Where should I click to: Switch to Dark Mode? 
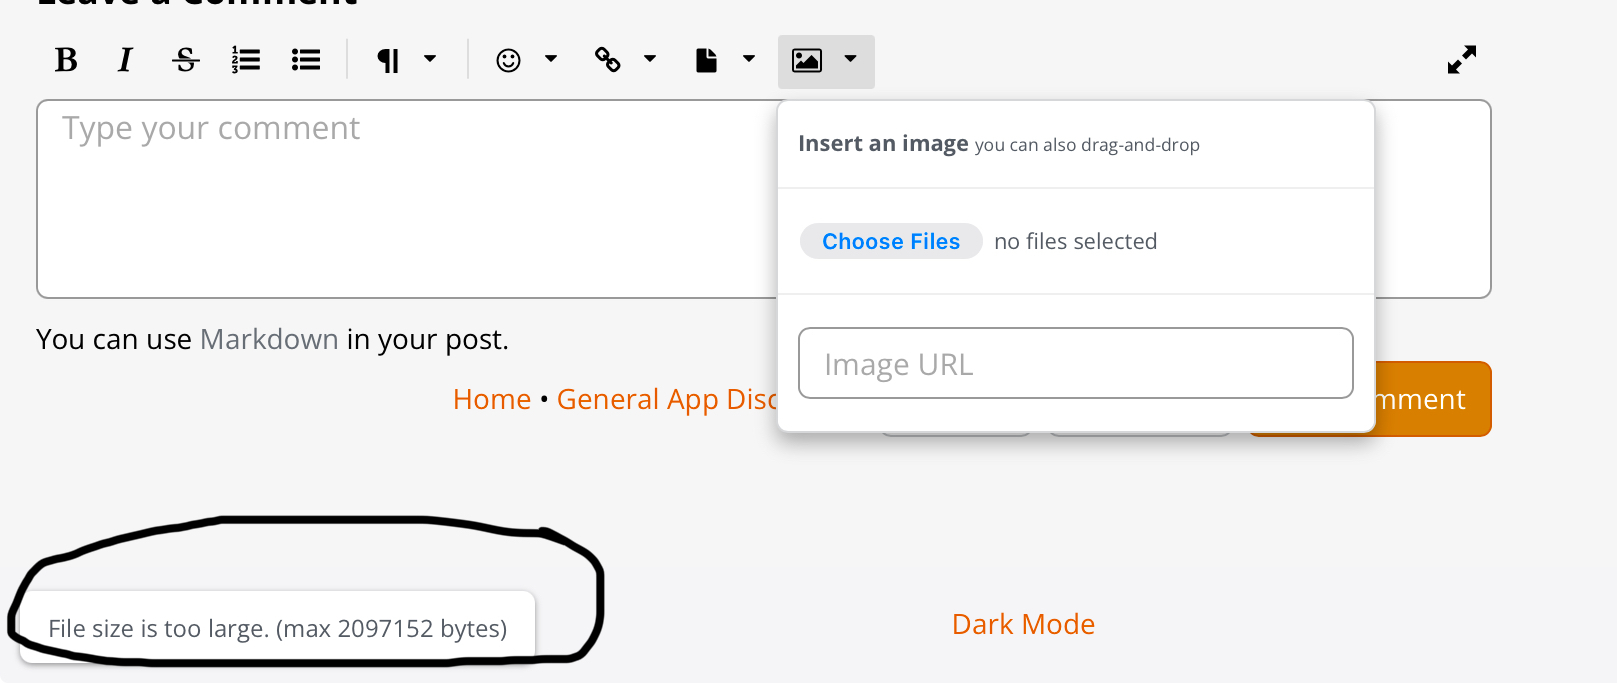[1023, 625]
